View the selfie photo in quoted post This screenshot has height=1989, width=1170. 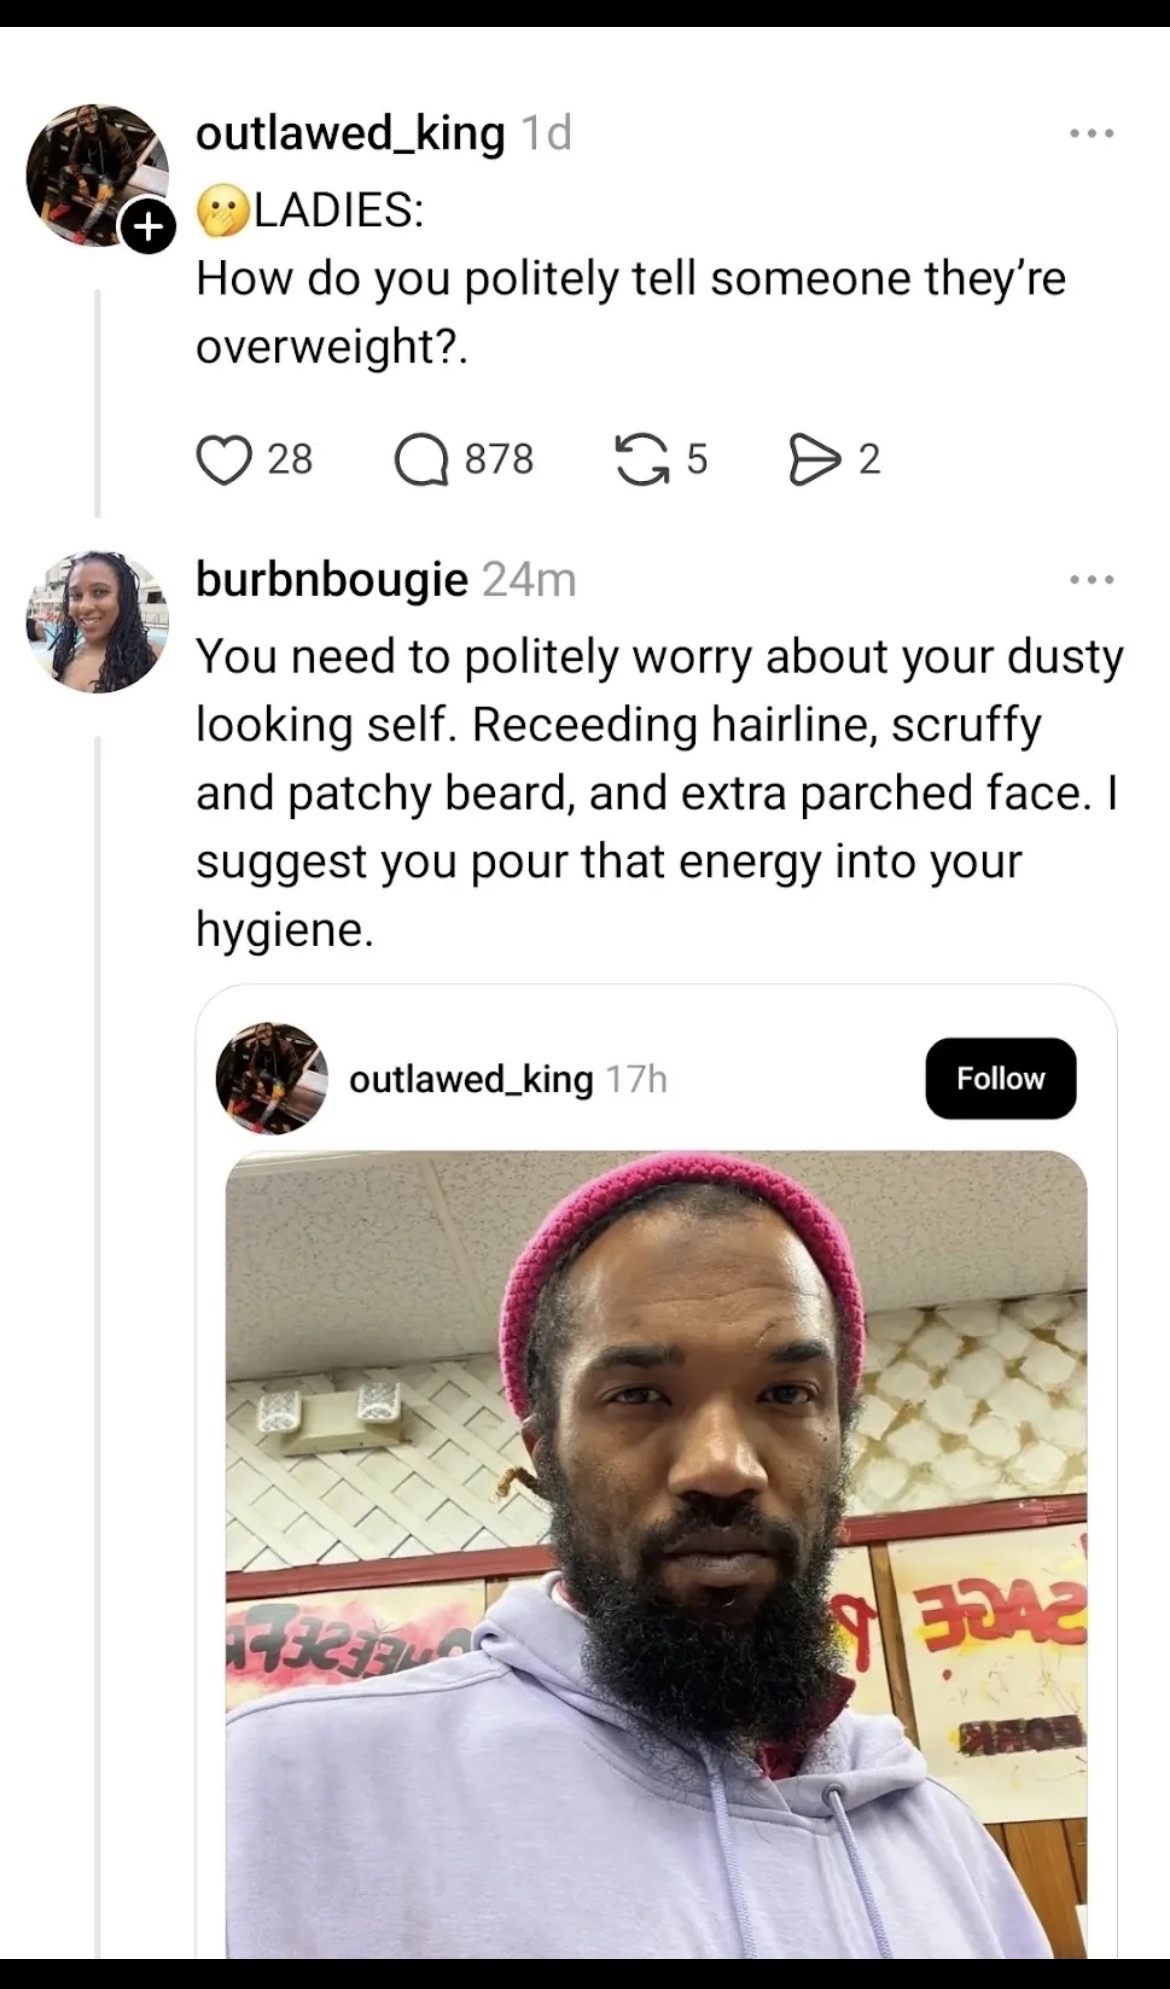[x=656, y=1555]
